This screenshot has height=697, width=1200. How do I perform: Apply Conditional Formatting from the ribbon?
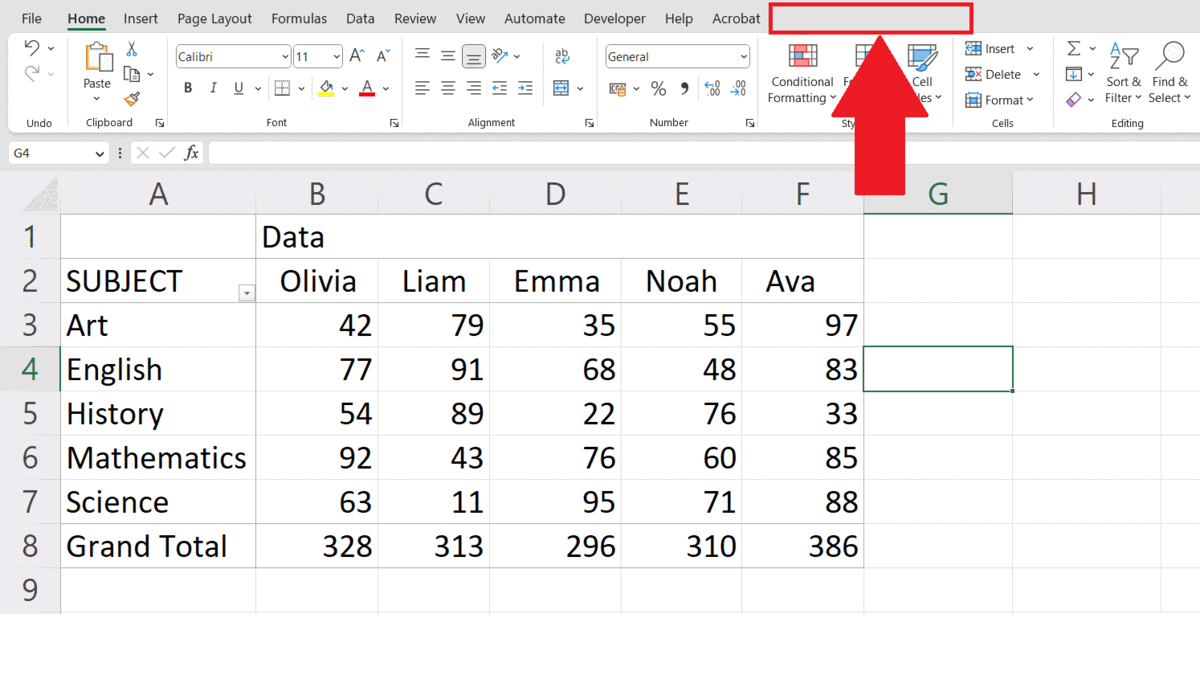801,73
